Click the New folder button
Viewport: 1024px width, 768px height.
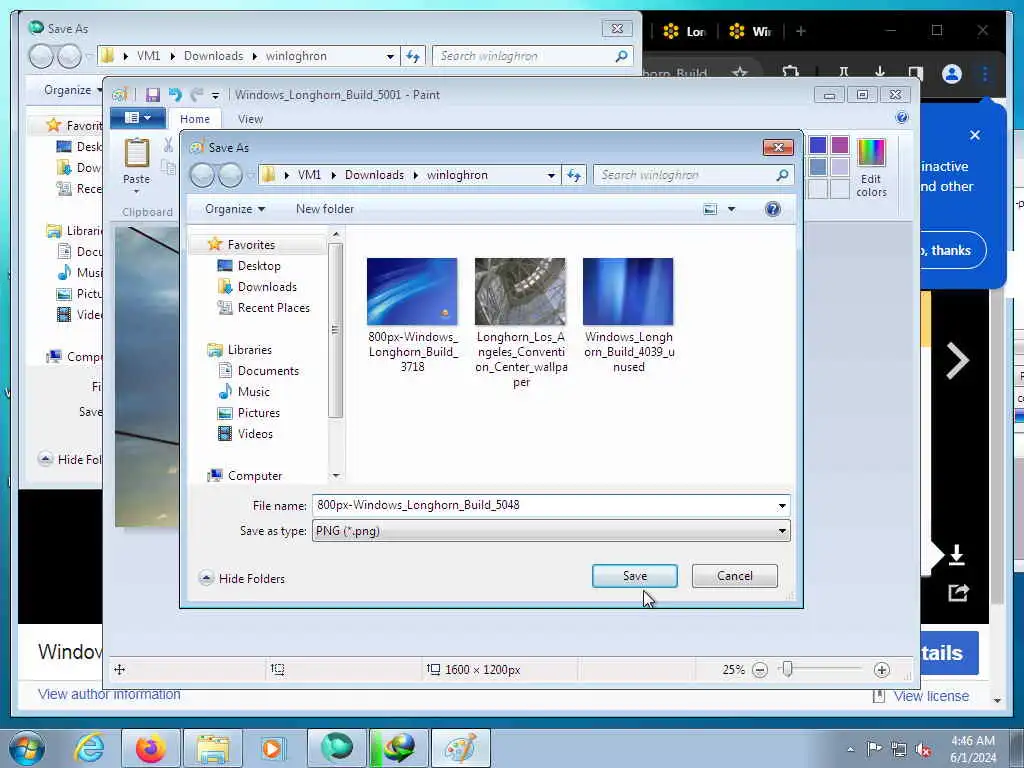click(x=325, y=209)
